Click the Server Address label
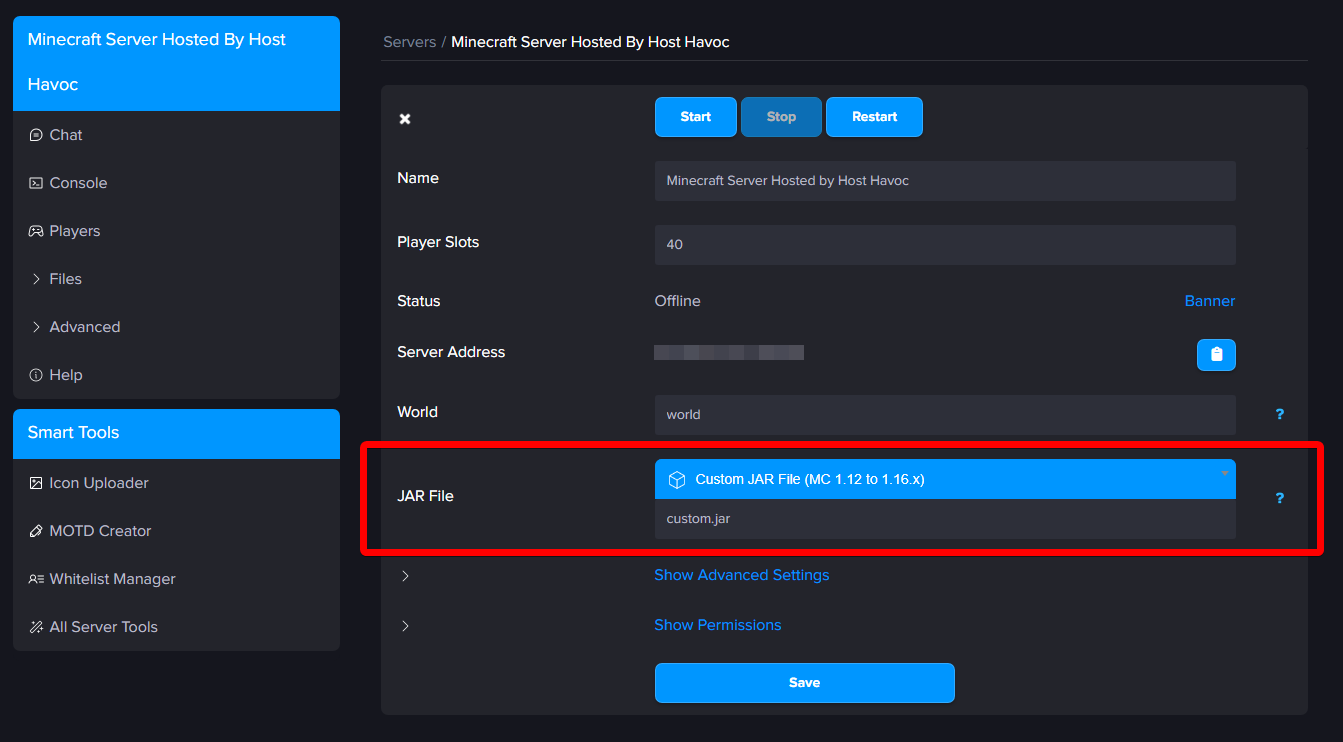 pyautogui.click(x=451, y=352)
